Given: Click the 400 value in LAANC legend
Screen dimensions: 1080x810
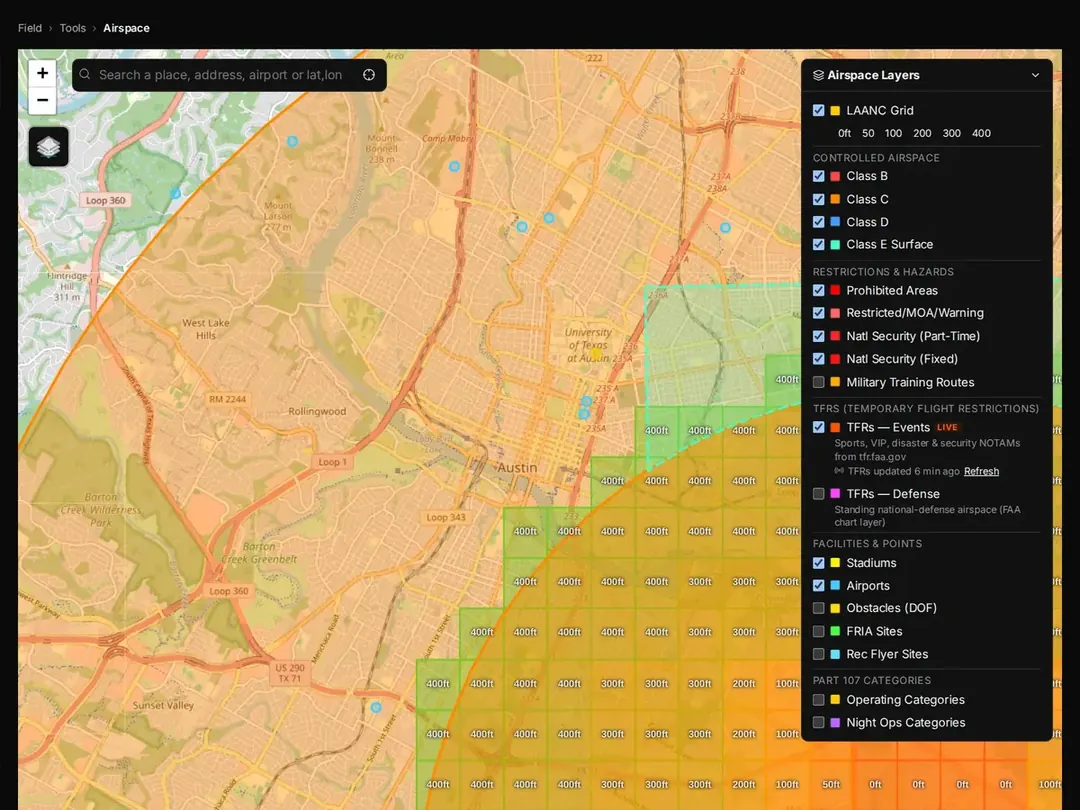Looking at the screenshot, I should 982,134.
